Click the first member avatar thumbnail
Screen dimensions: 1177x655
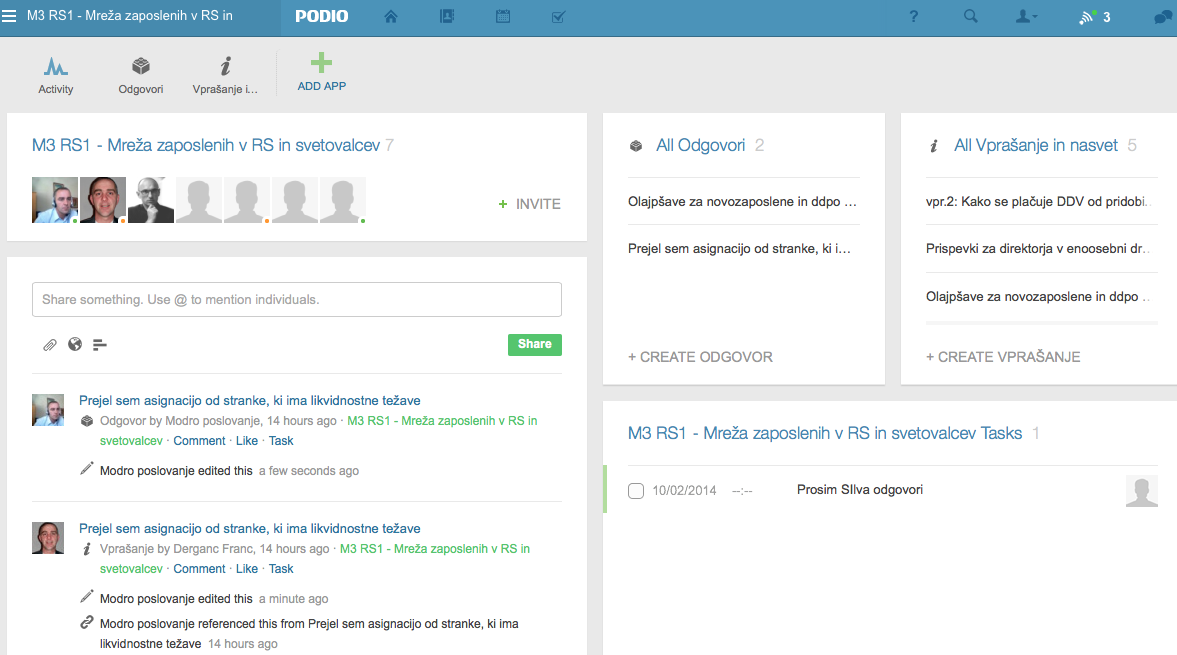[x=55, y=200]
